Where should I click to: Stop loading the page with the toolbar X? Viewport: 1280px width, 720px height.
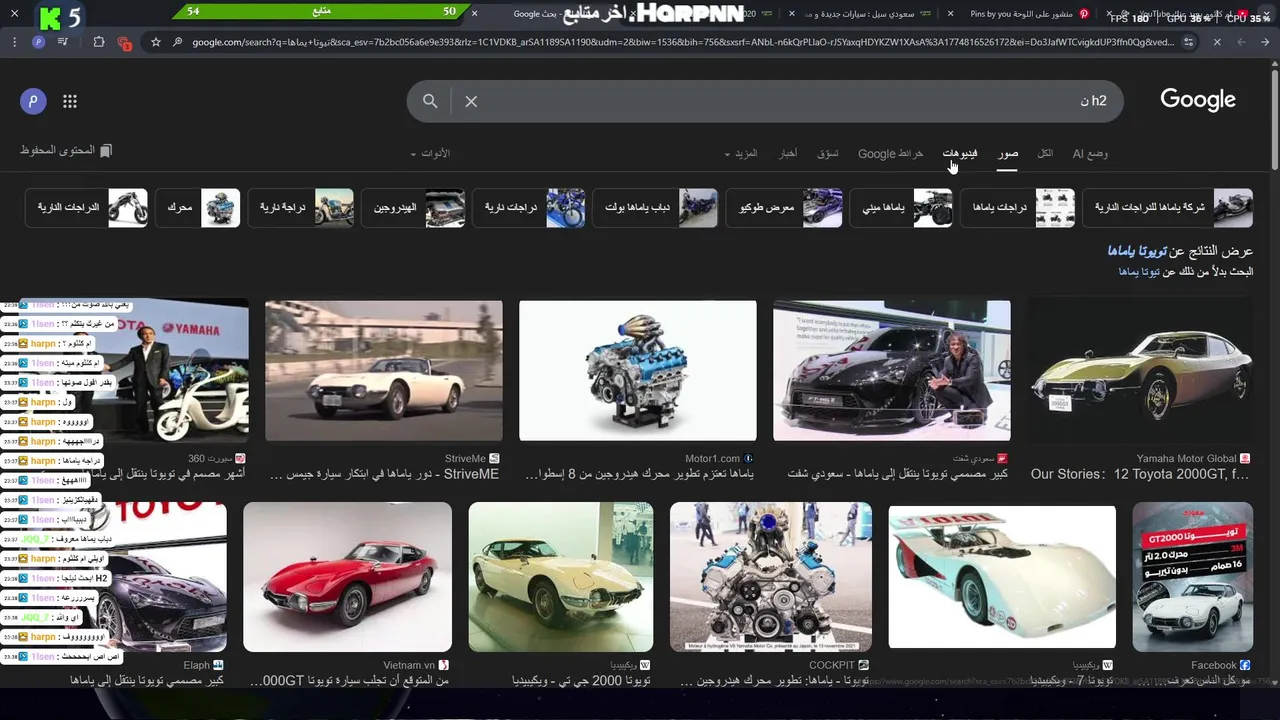1217,42
